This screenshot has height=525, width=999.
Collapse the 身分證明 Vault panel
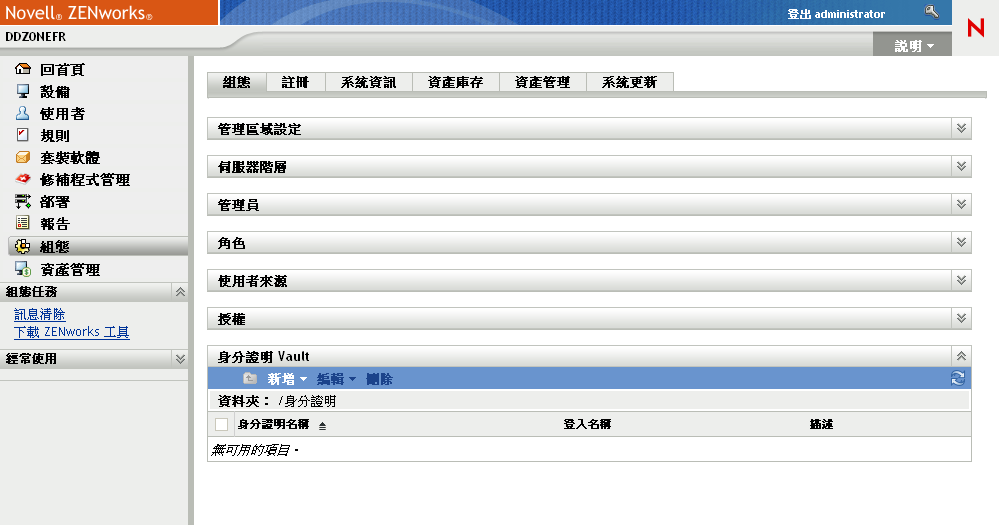960,355
